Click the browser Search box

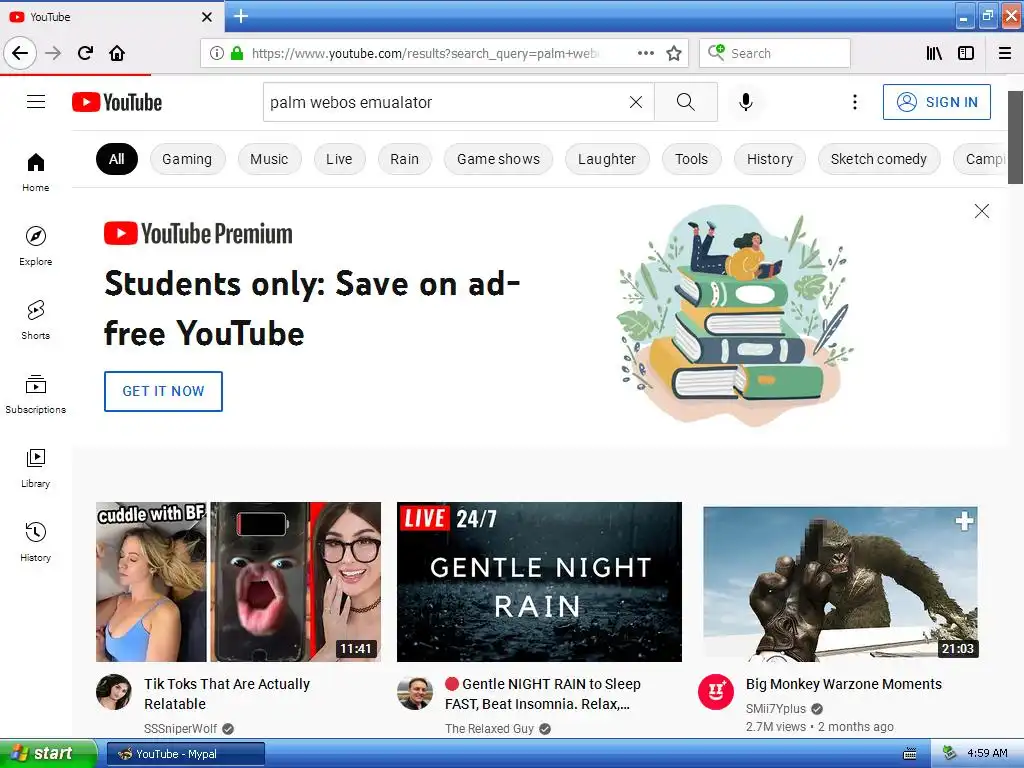[775, 53]
